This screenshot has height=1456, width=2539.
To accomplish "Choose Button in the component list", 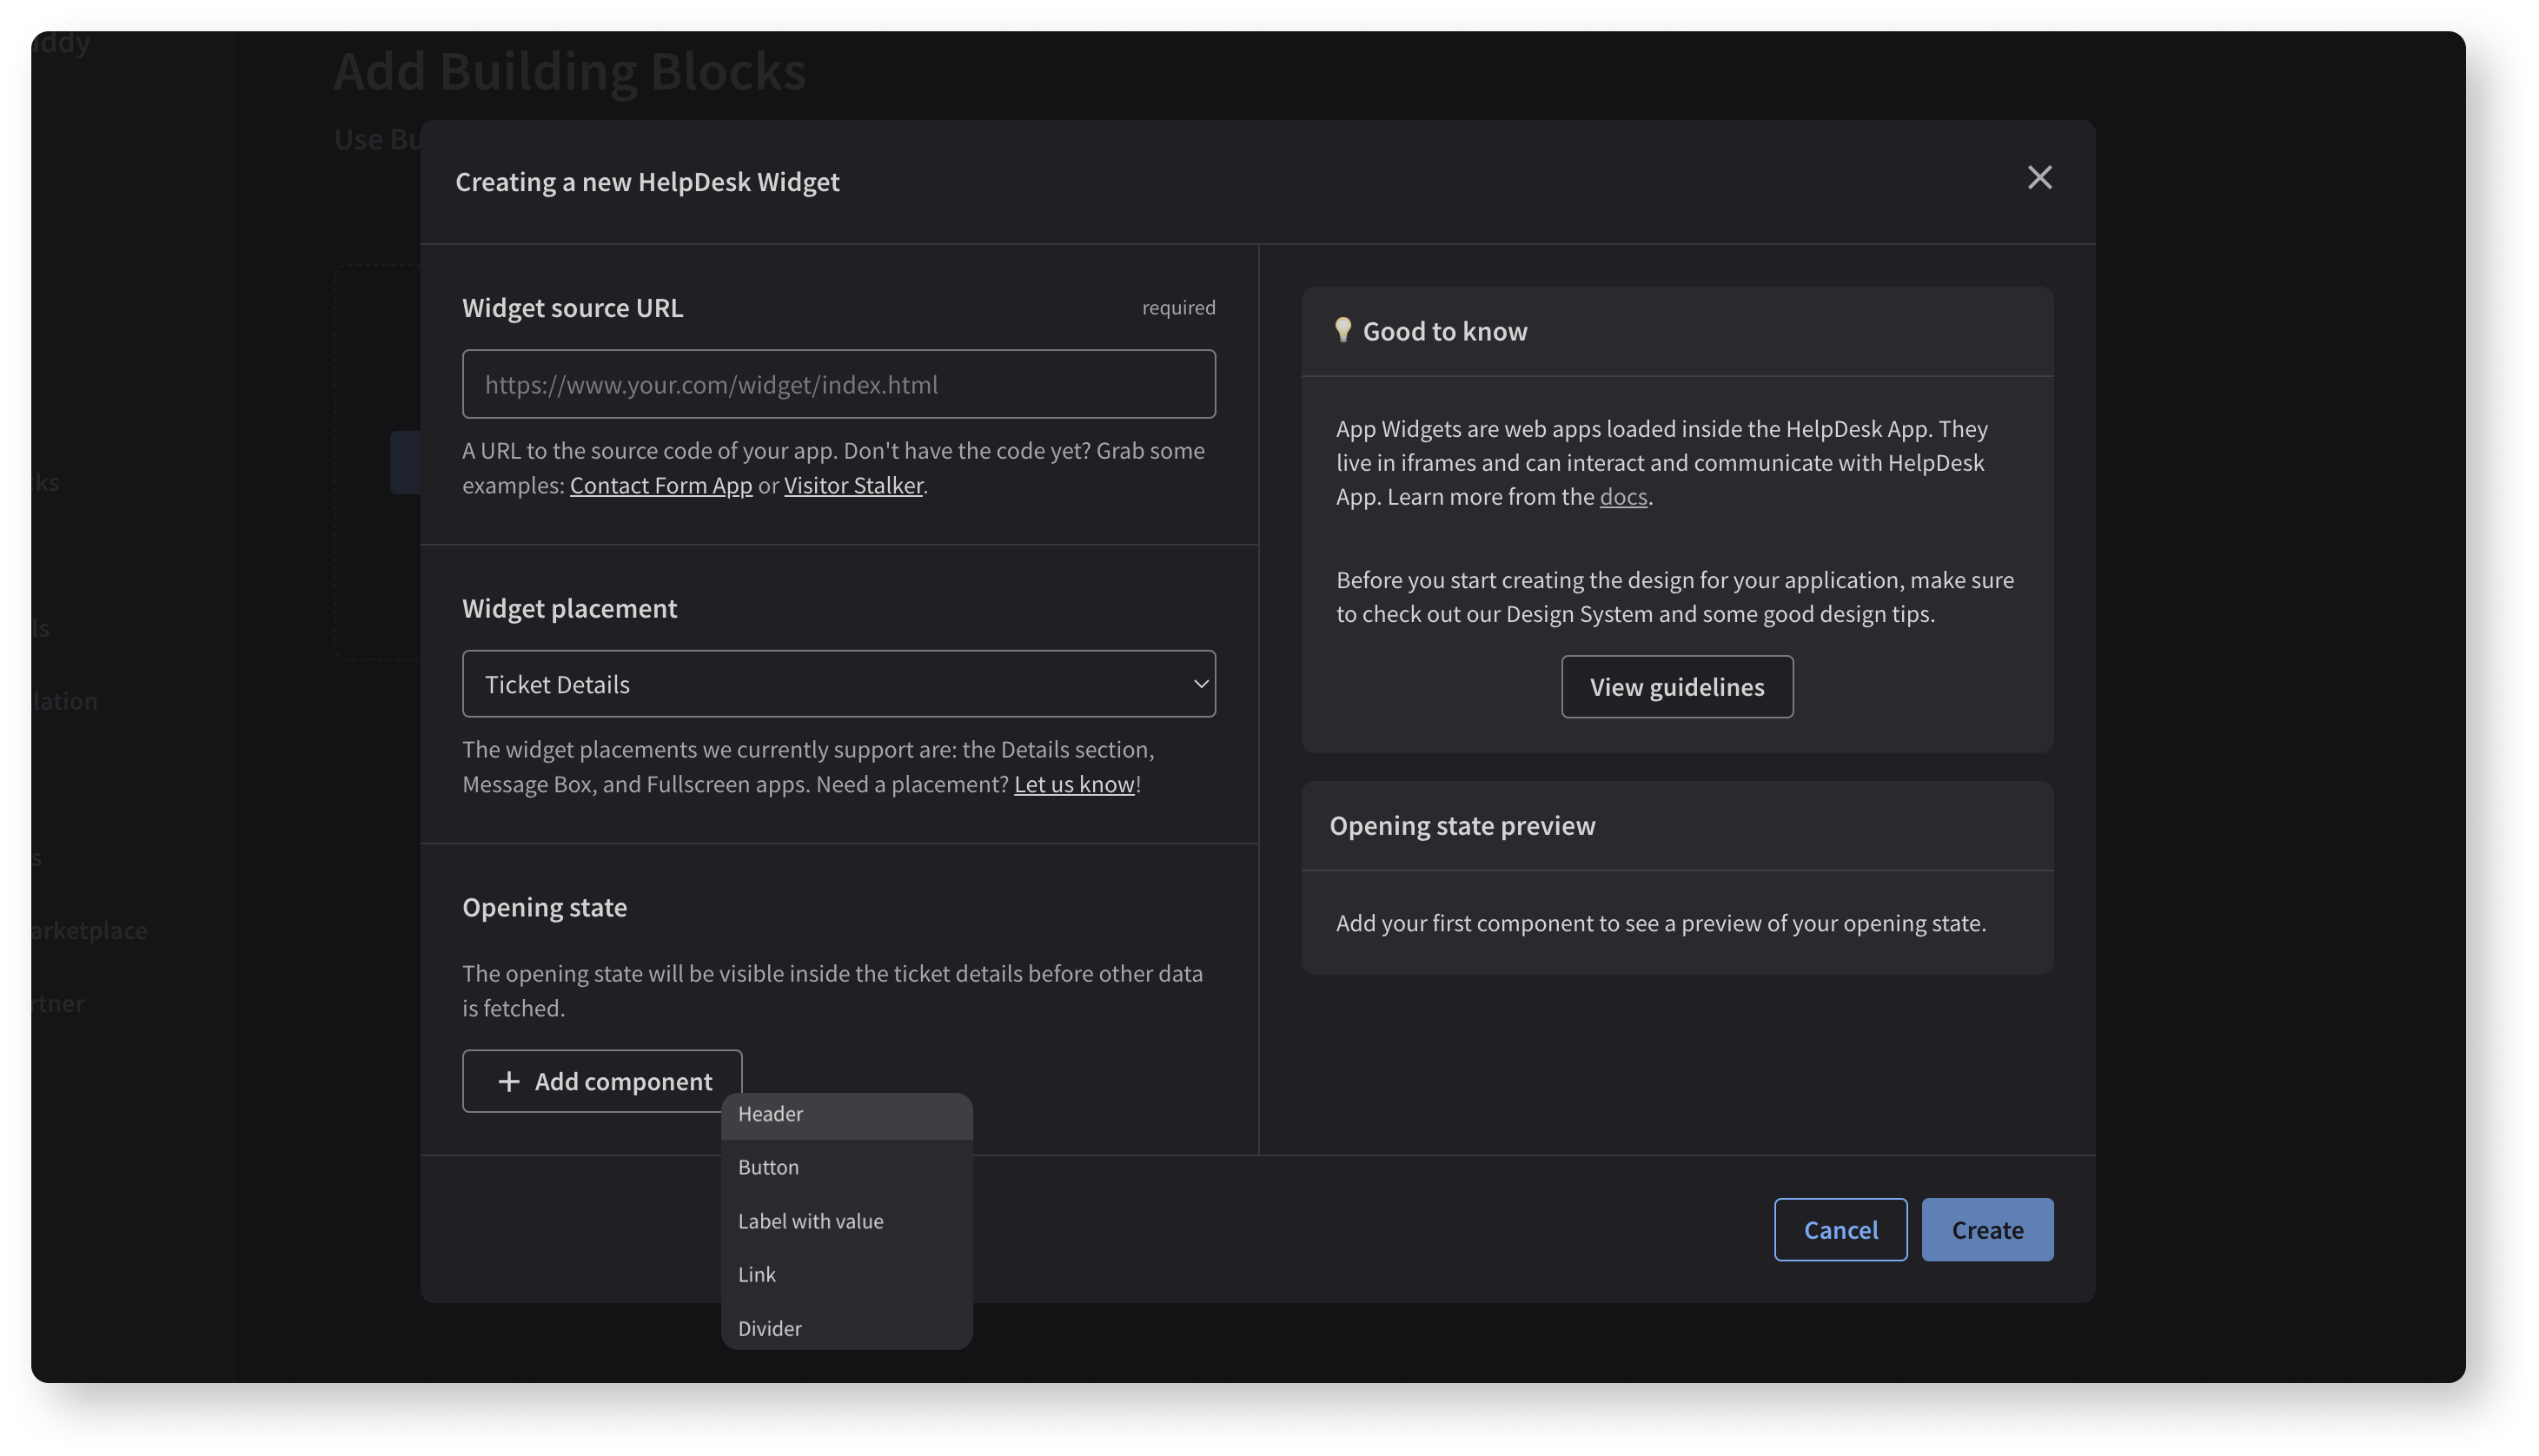I will click(768, 1167).
